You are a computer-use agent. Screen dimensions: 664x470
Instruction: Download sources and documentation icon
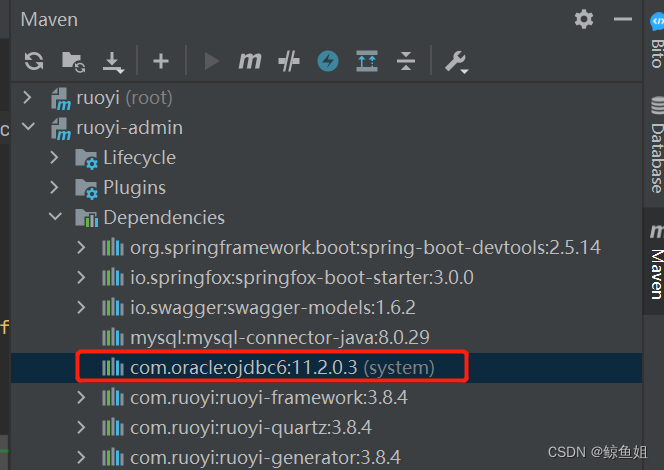[113, 63]
